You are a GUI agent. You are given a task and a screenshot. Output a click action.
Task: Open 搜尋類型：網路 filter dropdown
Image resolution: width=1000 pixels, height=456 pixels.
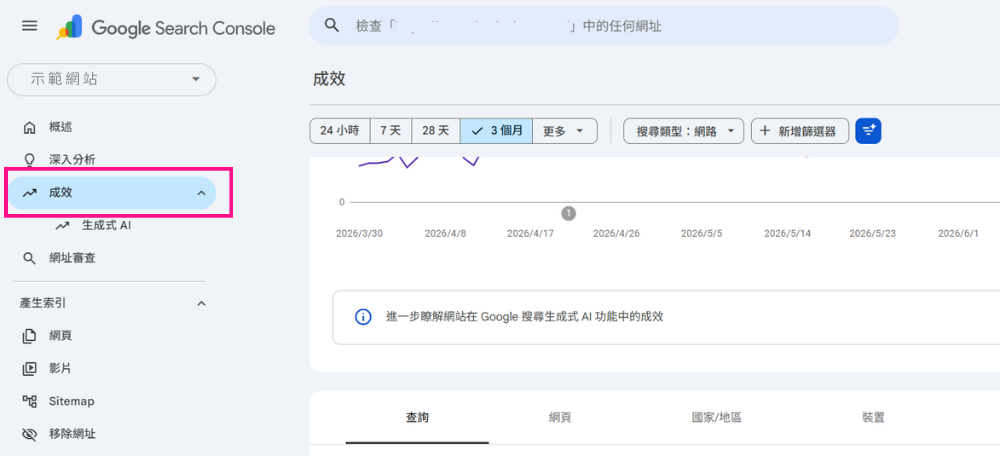tap(683, 131)
